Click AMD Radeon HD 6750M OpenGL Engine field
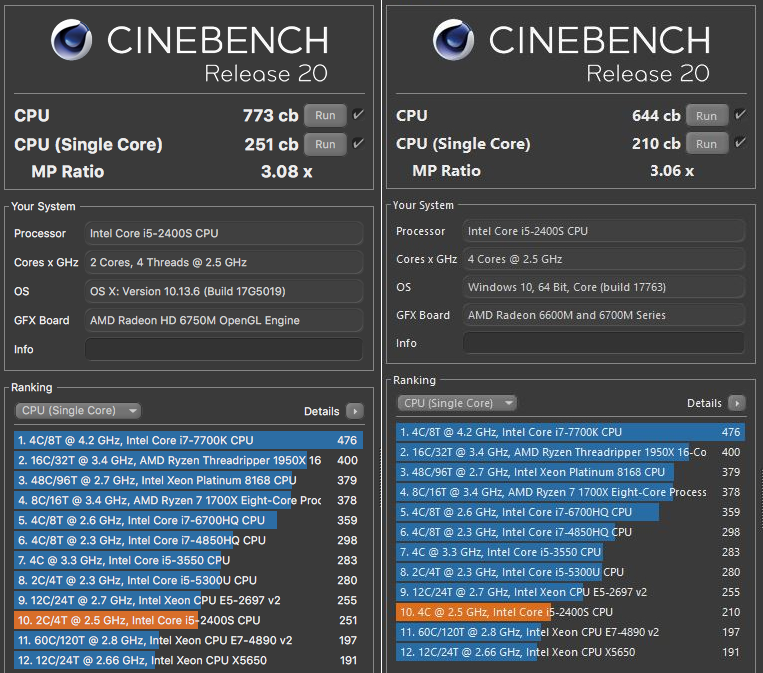Image resolution: width=763 pixels, height=673 pixels. click(x=224, y=320)
